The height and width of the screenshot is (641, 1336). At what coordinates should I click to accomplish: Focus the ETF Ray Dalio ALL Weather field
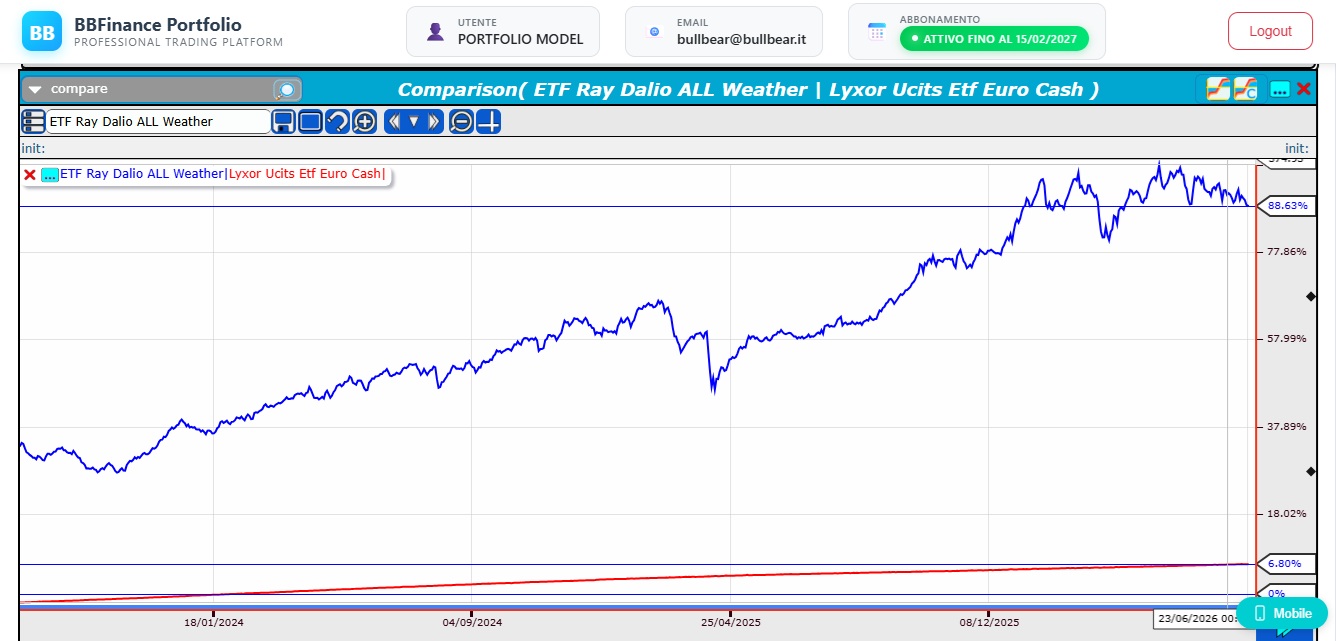pyautogui.click(x=158, y=122)
